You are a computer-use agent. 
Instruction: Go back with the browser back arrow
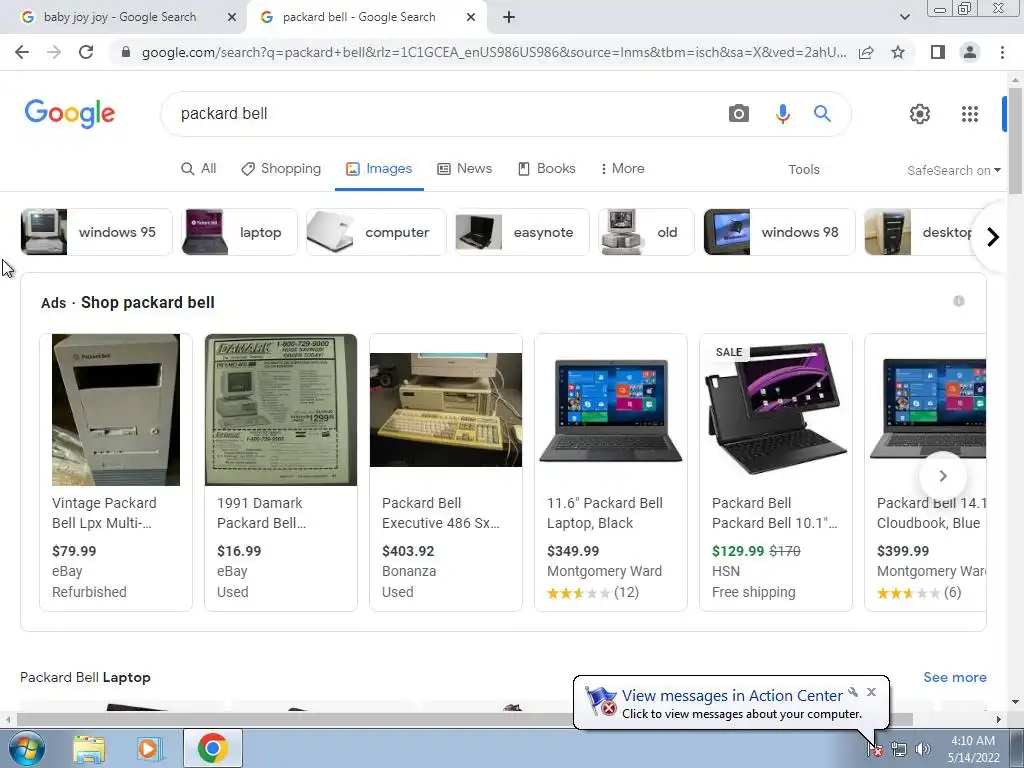click(x=22, y=52)
